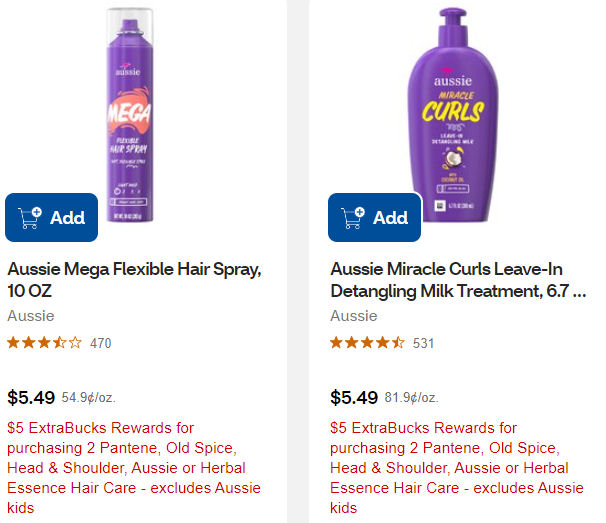Click Aussie brand name under Miracle Curls
Image resolution: width=606 pixels, height=523 pixels.
pyautogui.click(x=354, y=316)
